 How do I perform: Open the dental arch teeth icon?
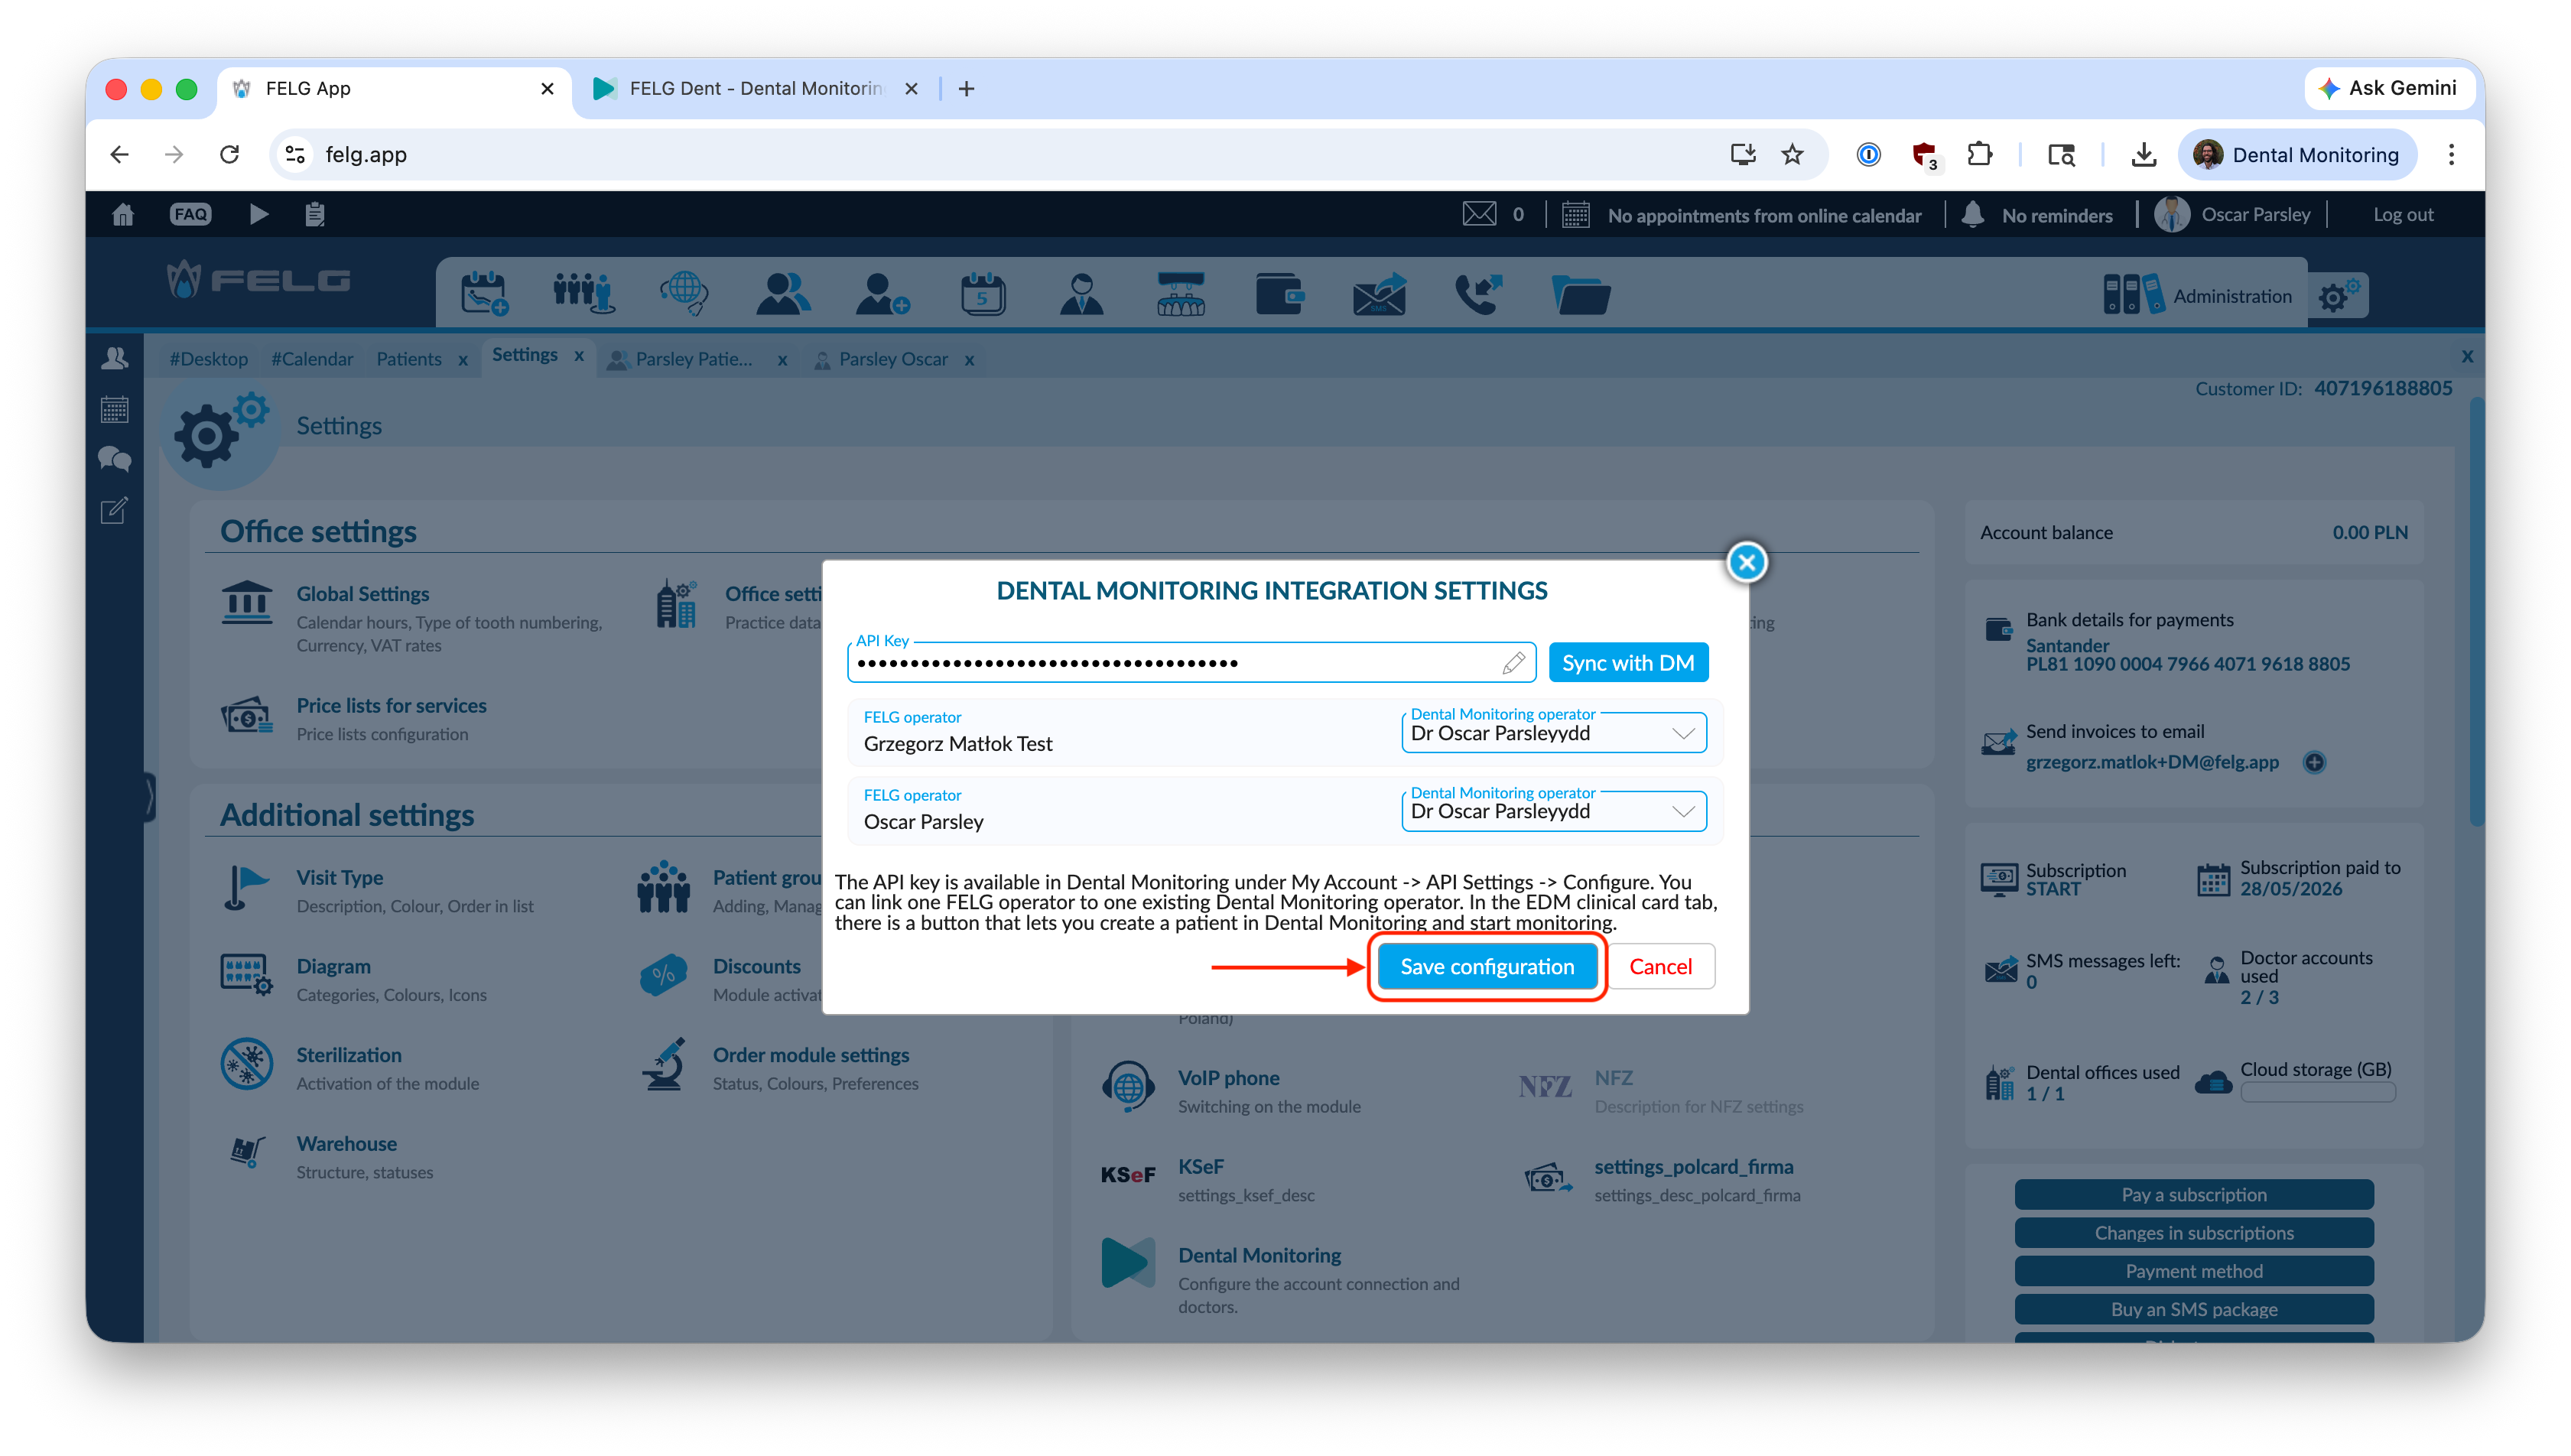tap(1180, 294)
